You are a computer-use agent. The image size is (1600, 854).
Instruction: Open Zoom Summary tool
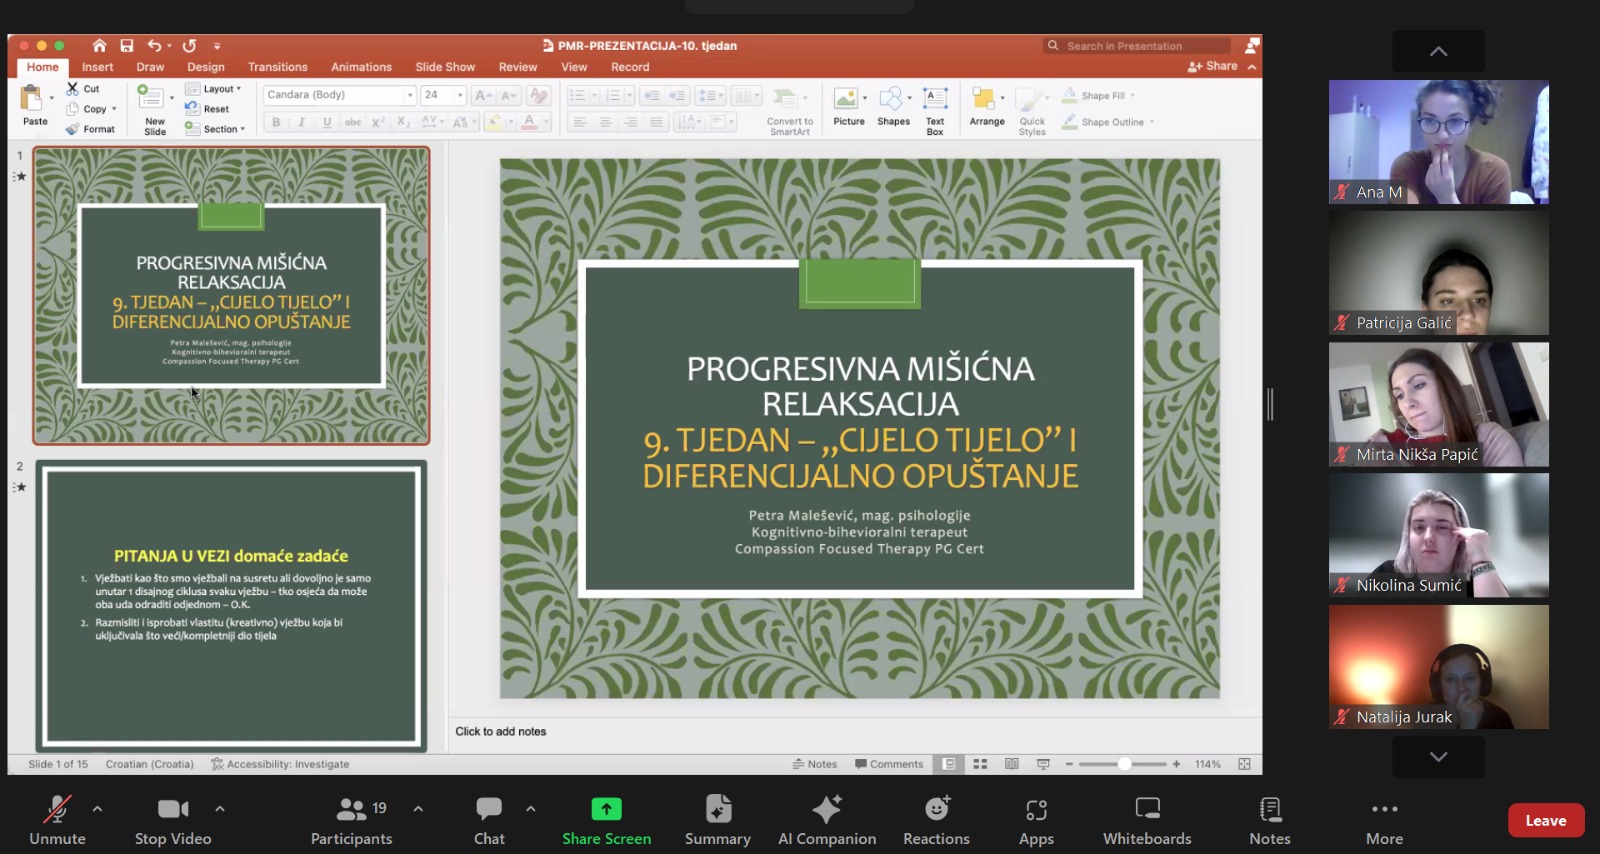718,821
